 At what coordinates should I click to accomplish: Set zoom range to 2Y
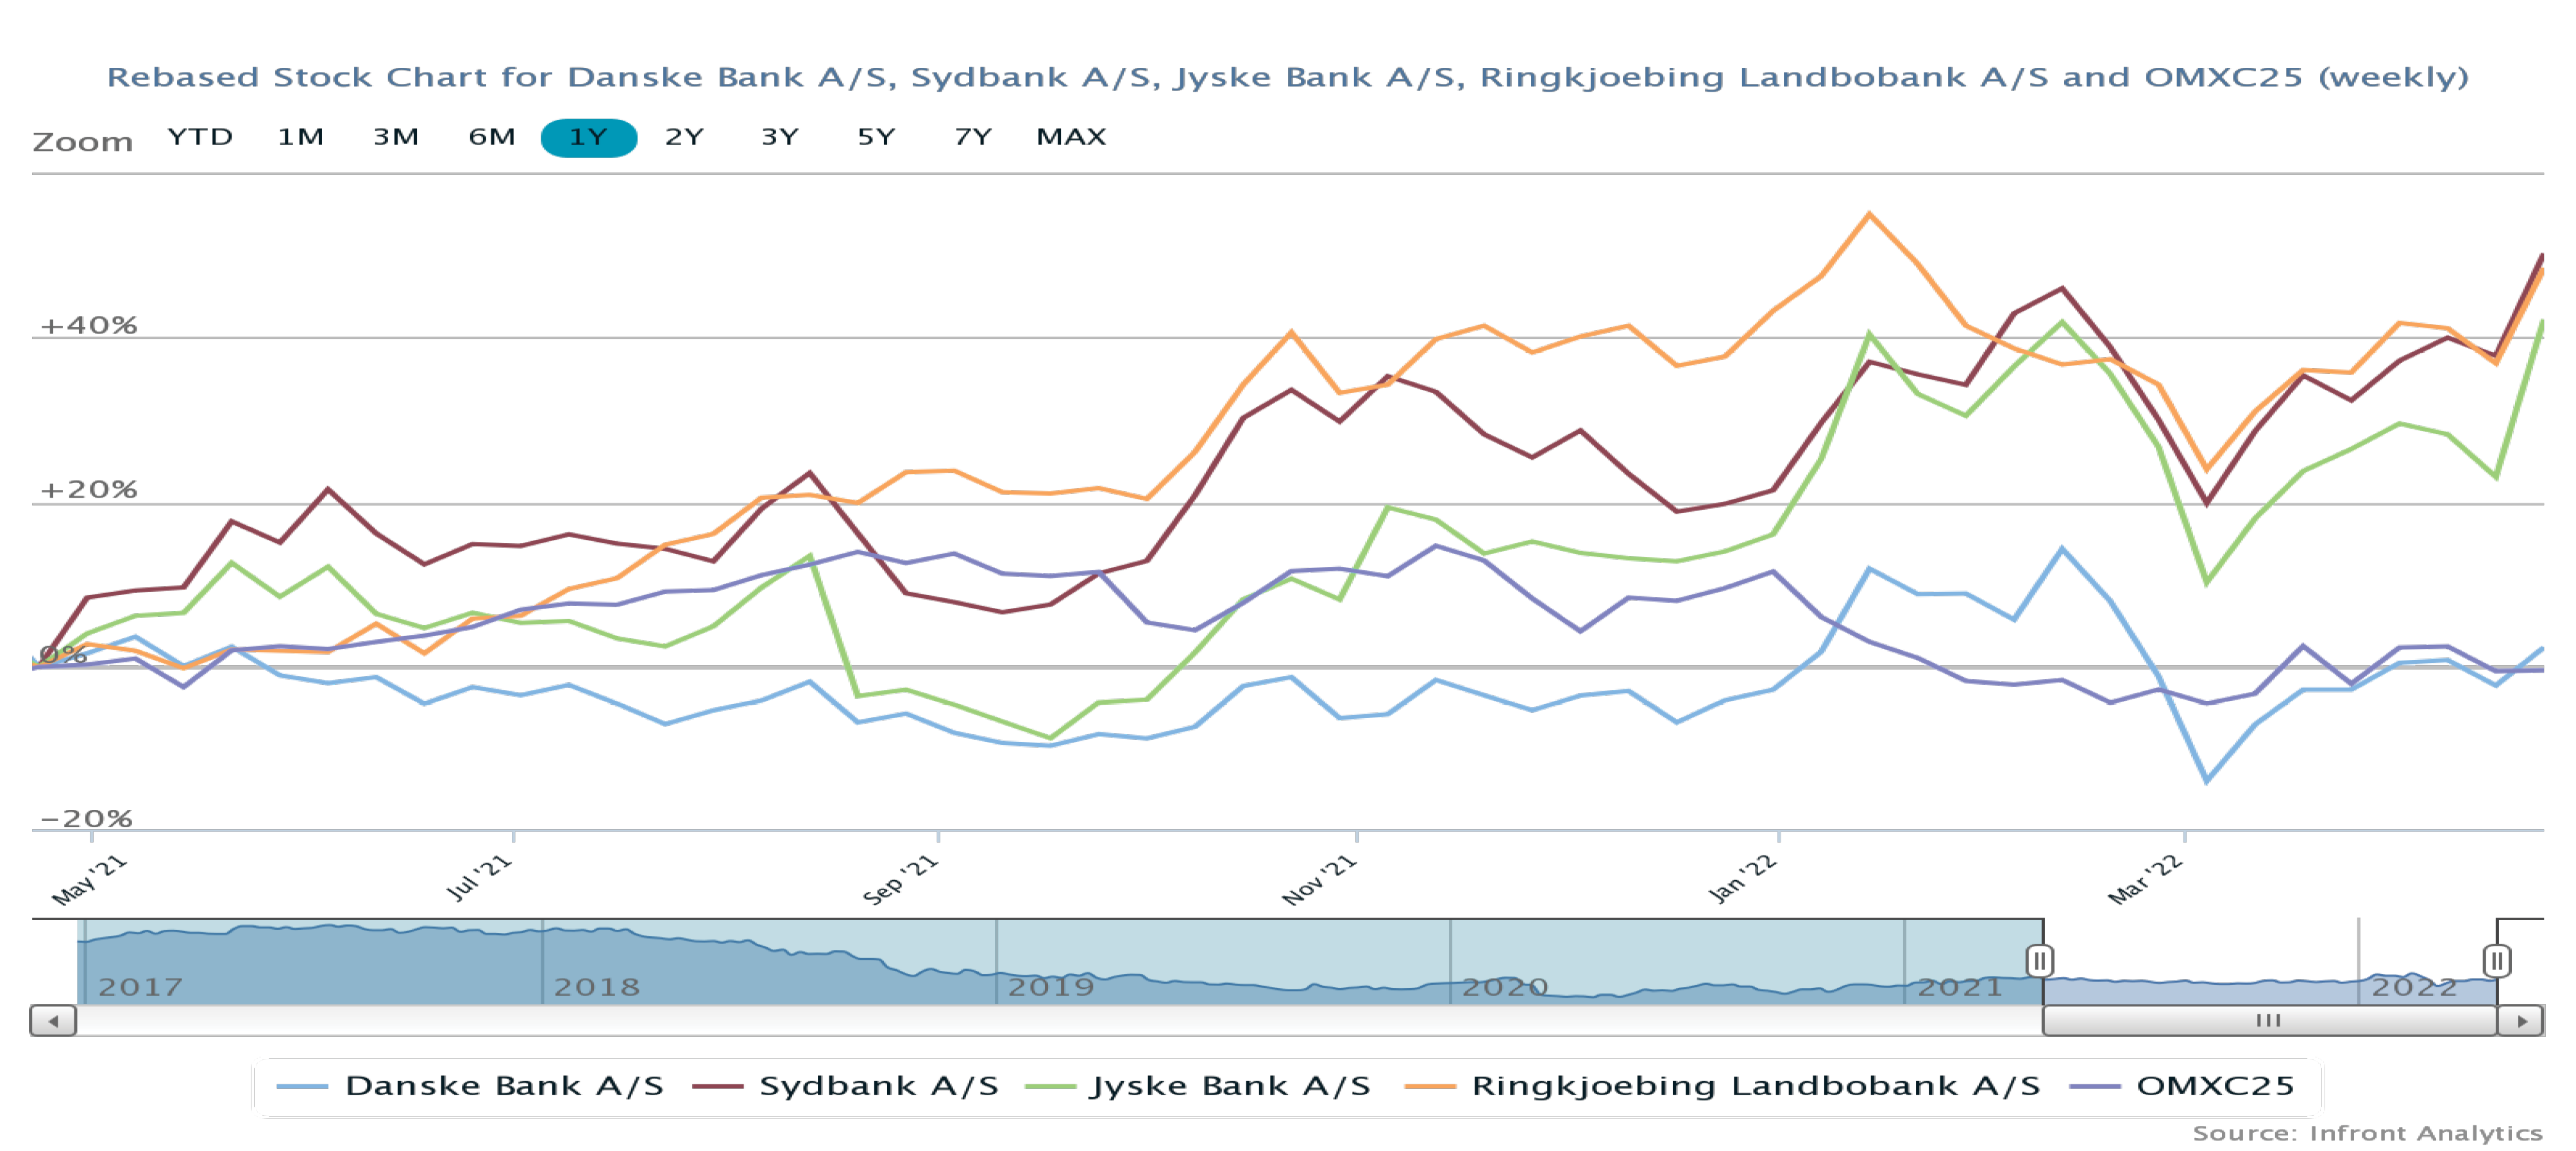pos(684,137)
